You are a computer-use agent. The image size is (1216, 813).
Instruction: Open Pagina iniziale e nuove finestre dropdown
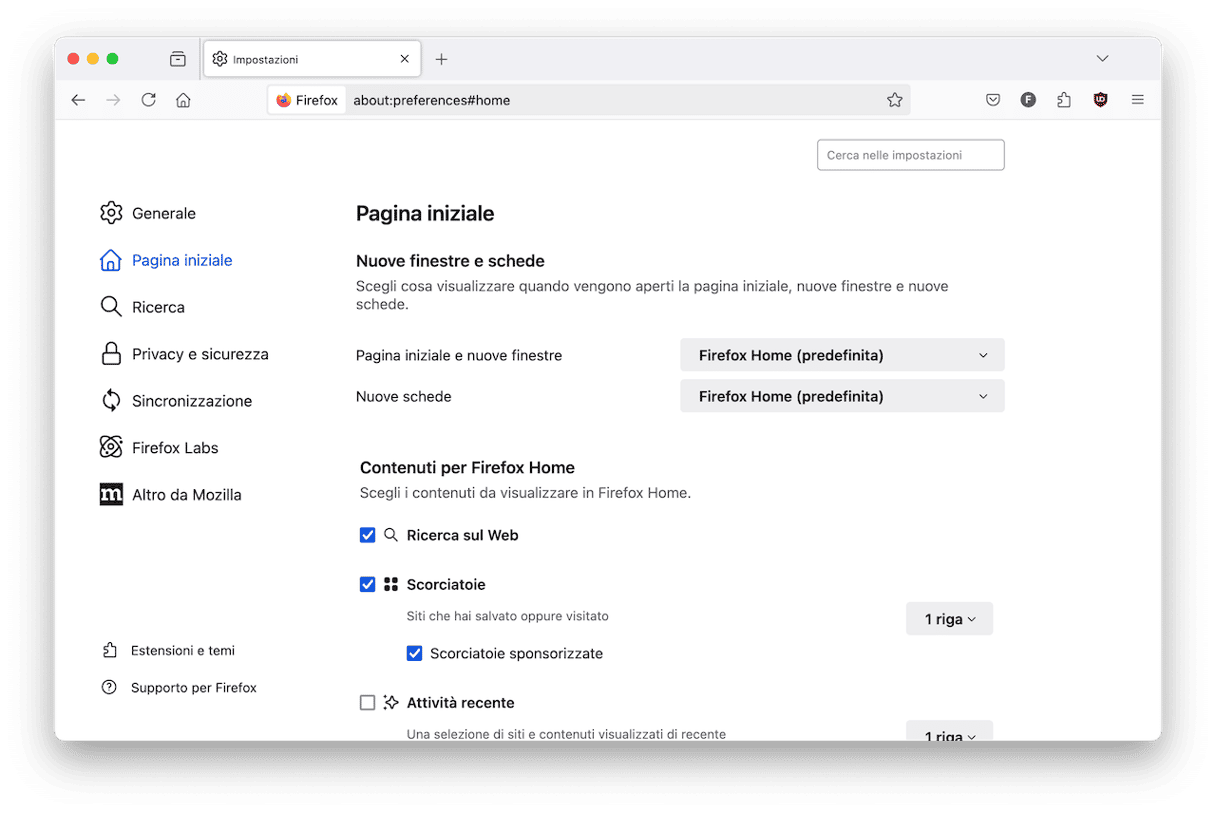[842, 355]
